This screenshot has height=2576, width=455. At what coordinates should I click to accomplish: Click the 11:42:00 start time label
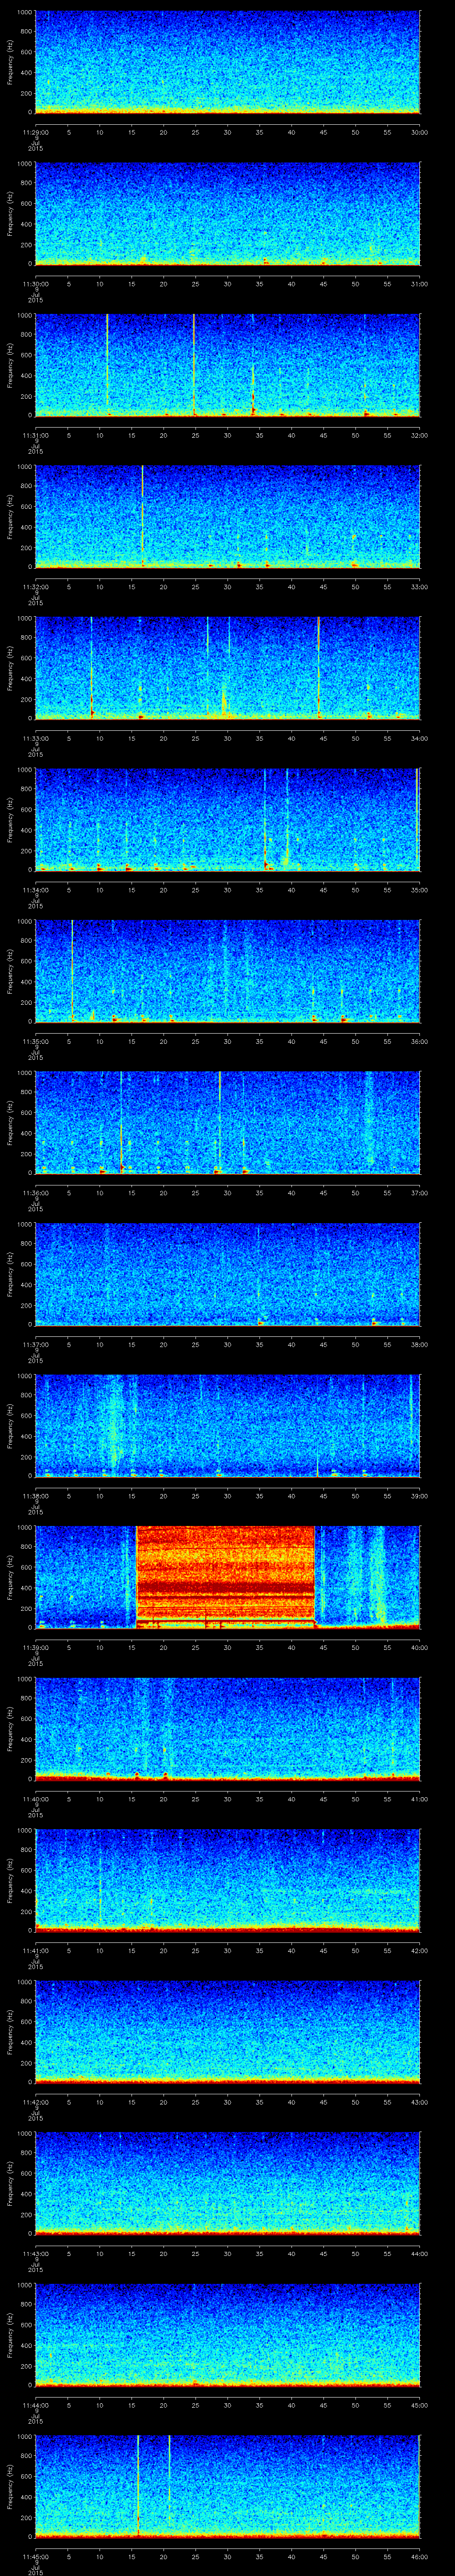pyautogui.click(x=35, y=2102)
